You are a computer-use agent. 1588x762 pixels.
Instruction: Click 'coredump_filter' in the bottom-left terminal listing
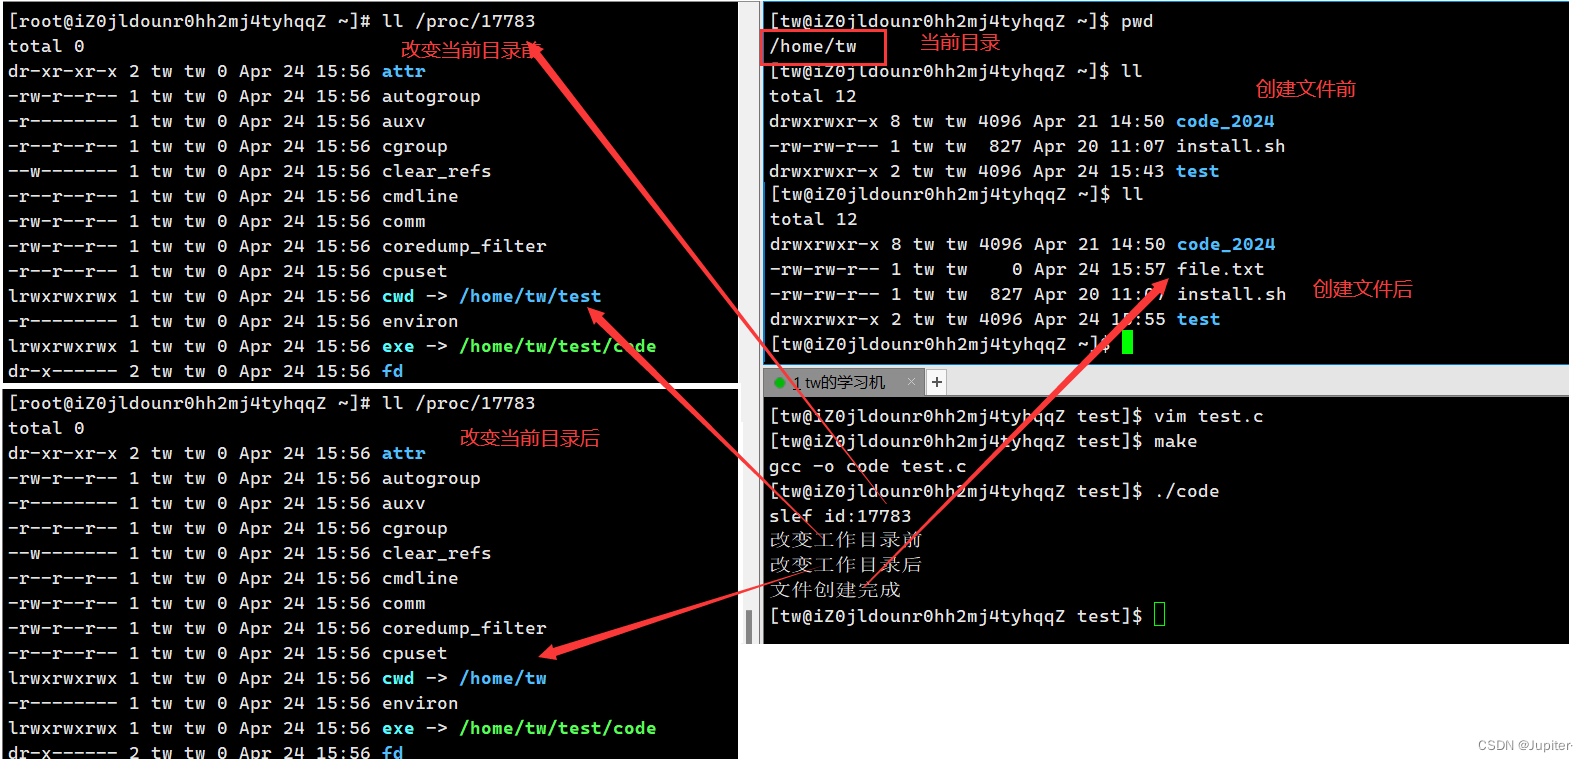[464, 628]
